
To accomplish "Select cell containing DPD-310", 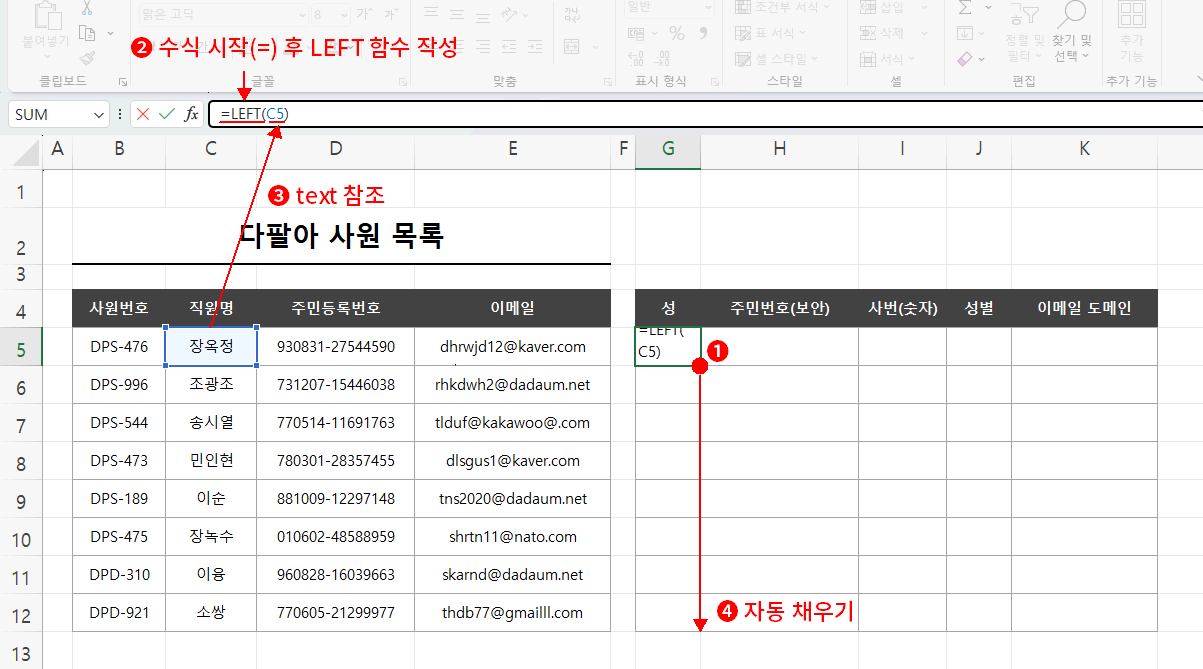I will [119, 575].
